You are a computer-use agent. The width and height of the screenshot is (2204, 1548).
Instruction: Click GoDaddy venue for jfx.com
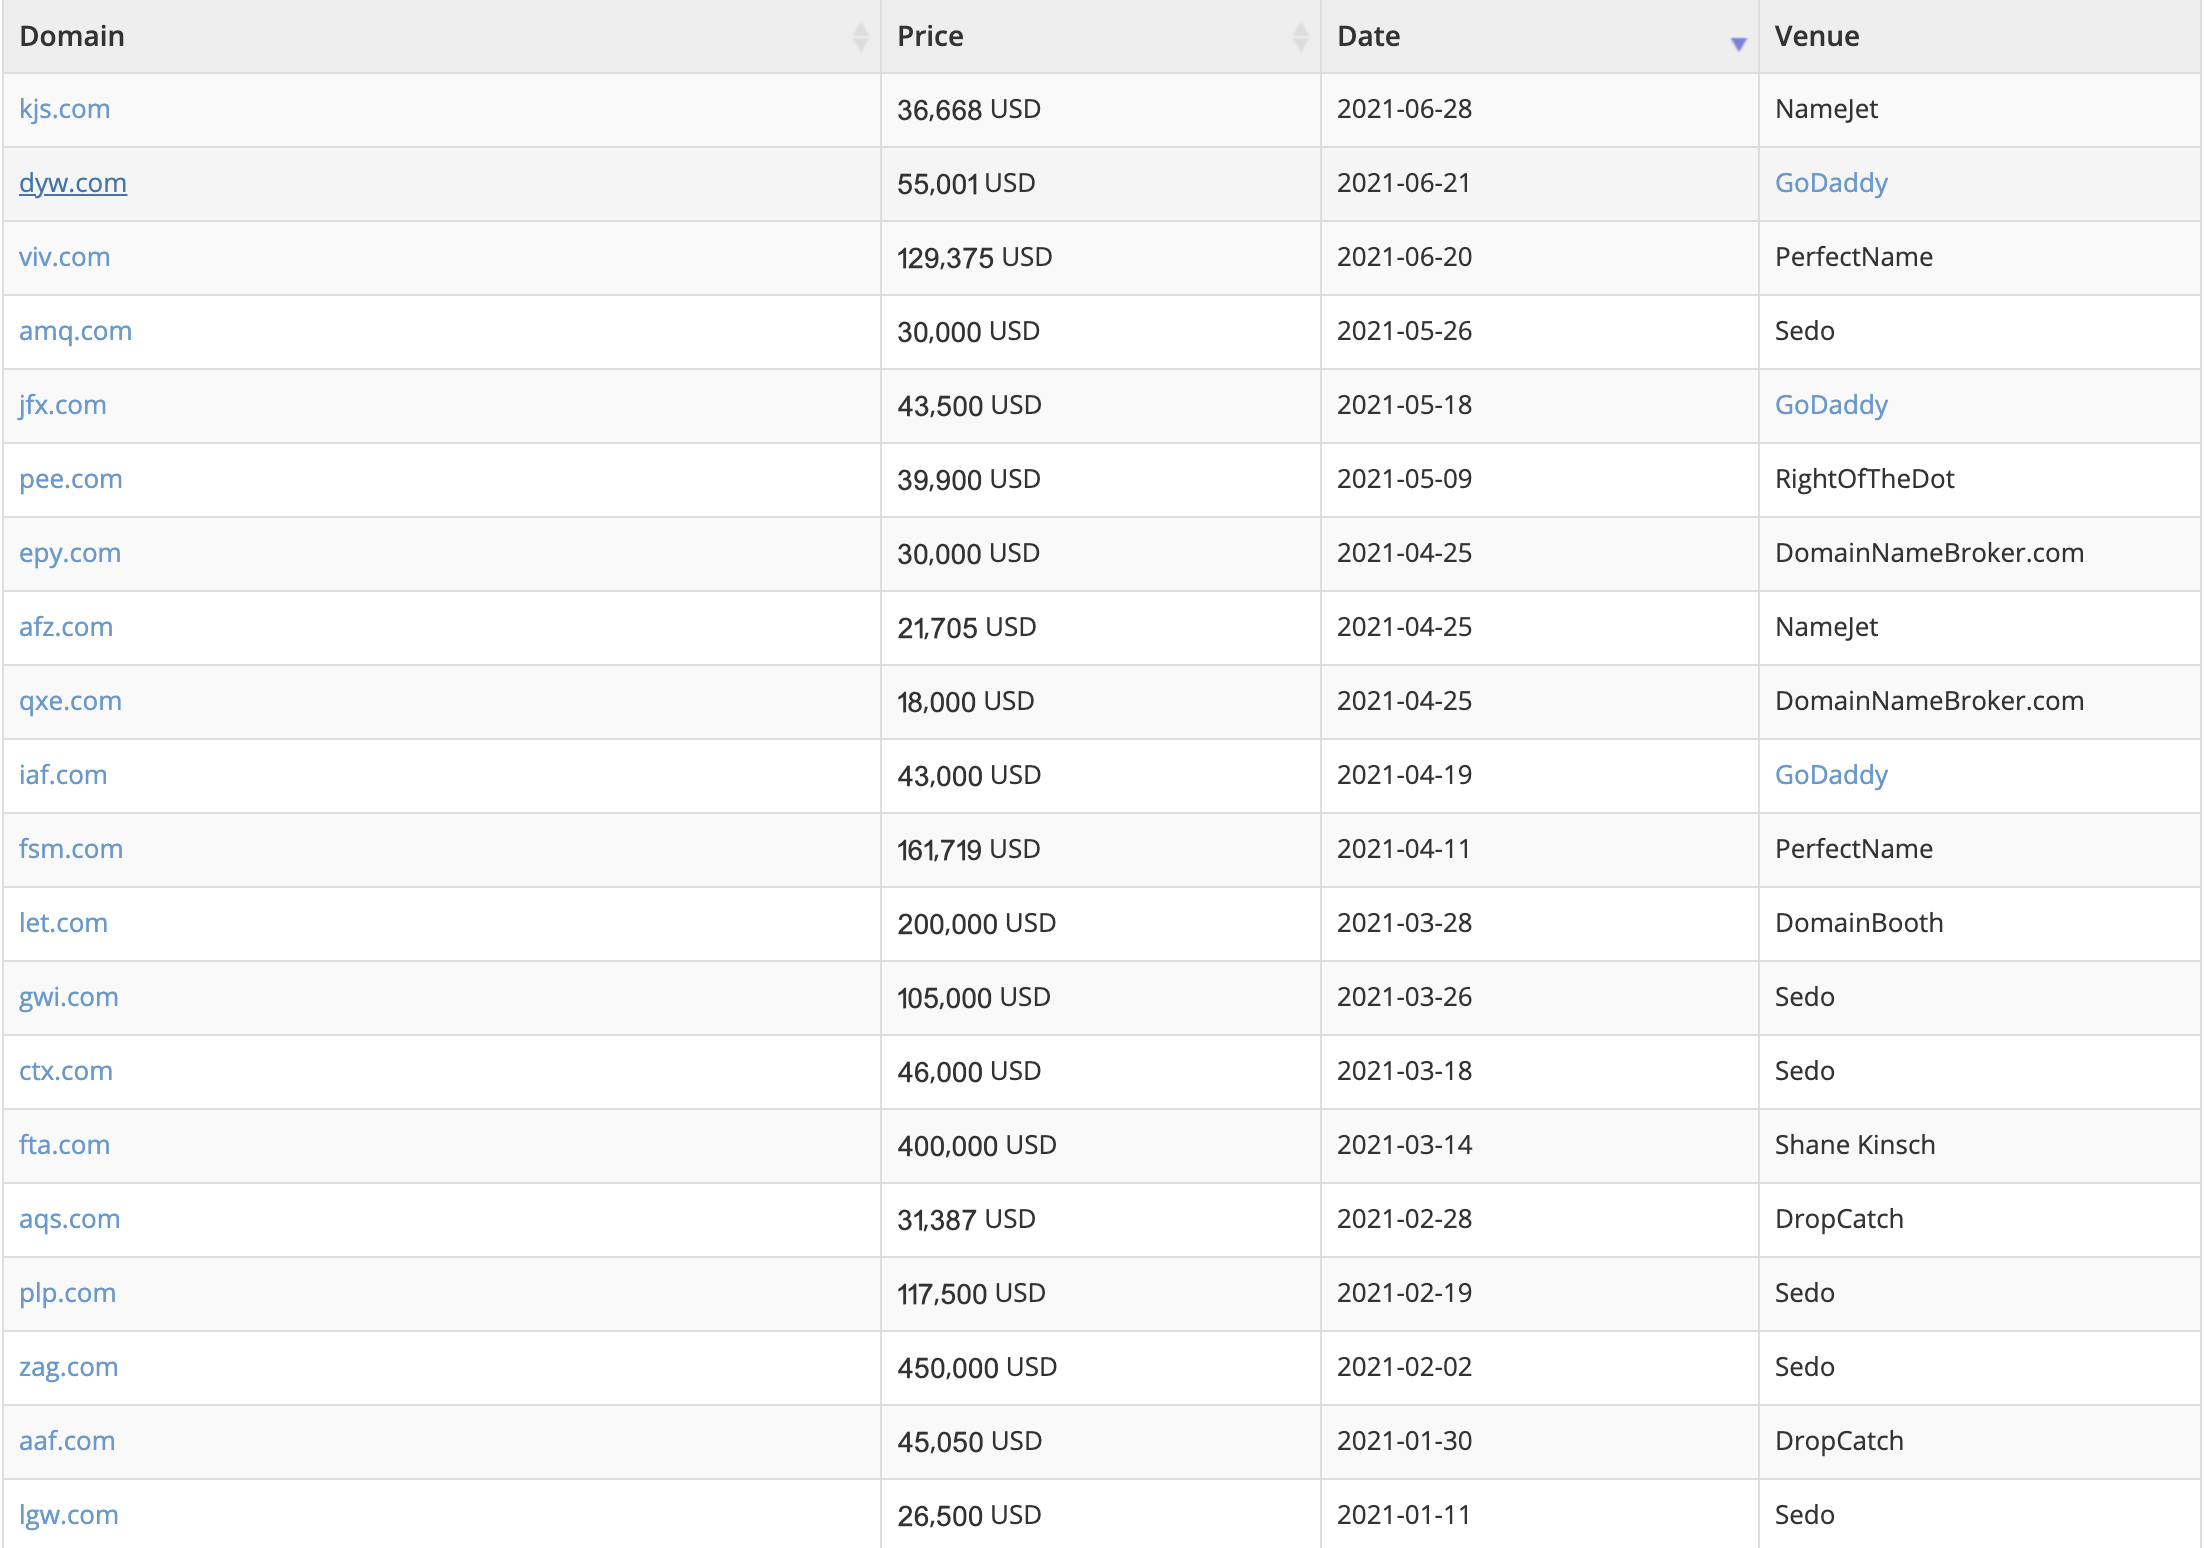coord(1830,405)
